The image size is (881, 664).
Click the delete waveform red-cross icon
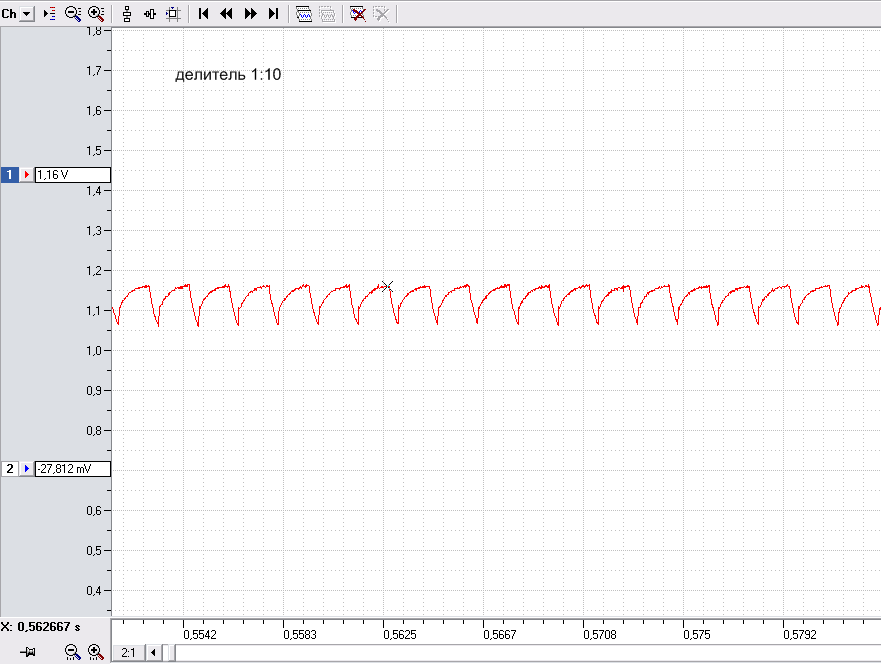(357, 13)
